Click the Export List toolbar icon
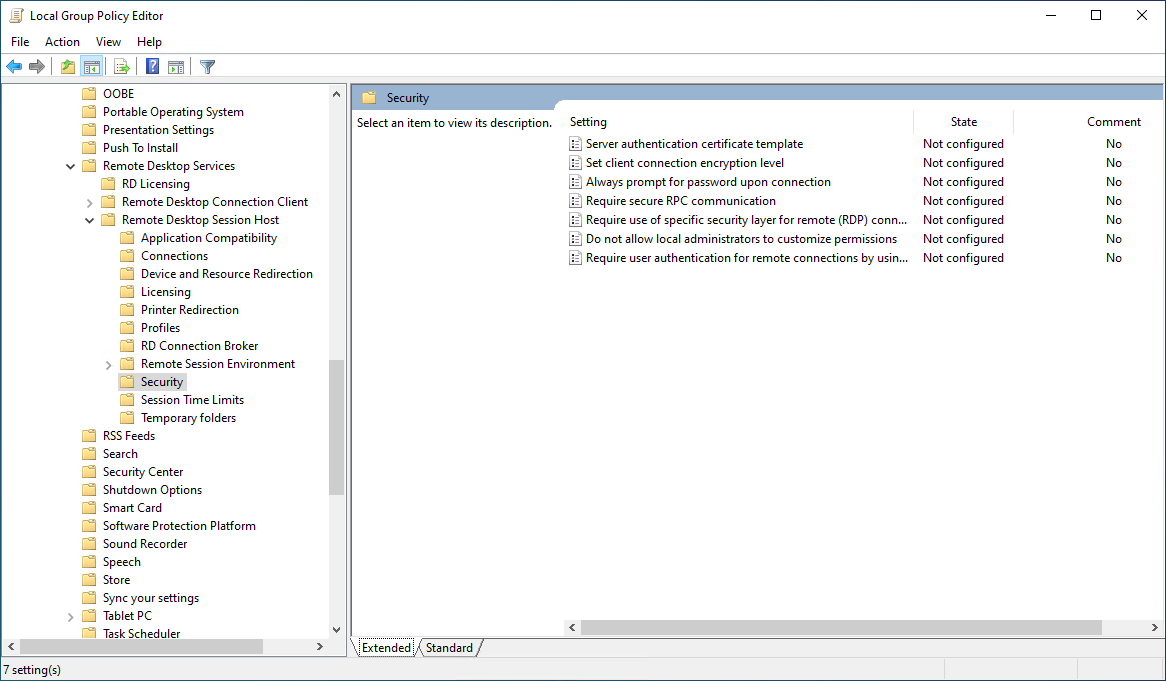 121,66
